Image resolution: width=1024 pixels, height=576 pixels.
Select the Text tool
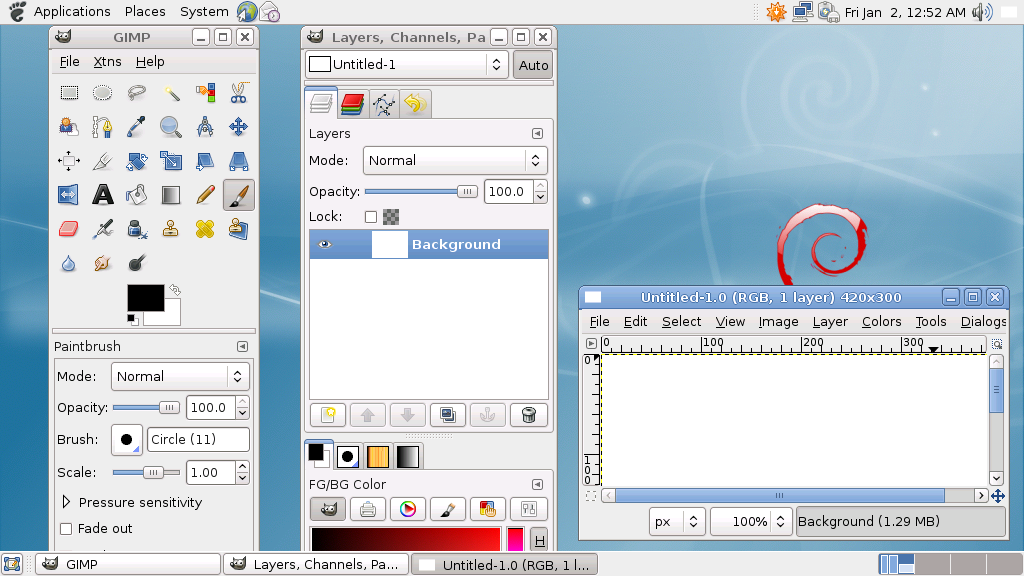pos(103,195)
